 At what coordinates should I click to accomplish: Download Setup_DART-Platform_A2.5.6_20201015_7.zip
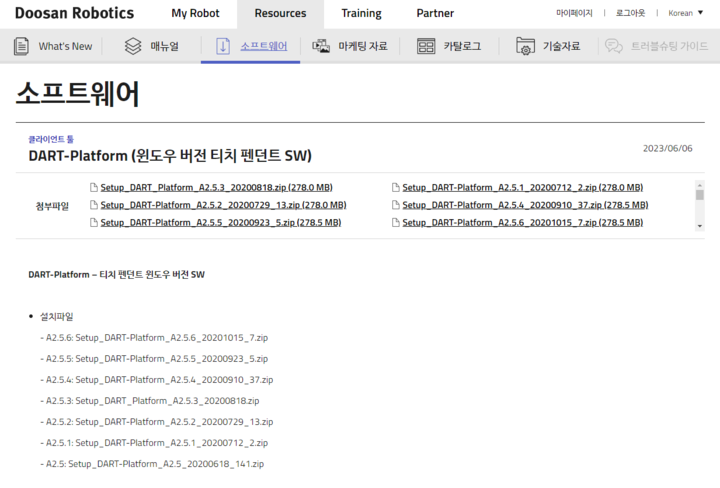click(523, 222)
